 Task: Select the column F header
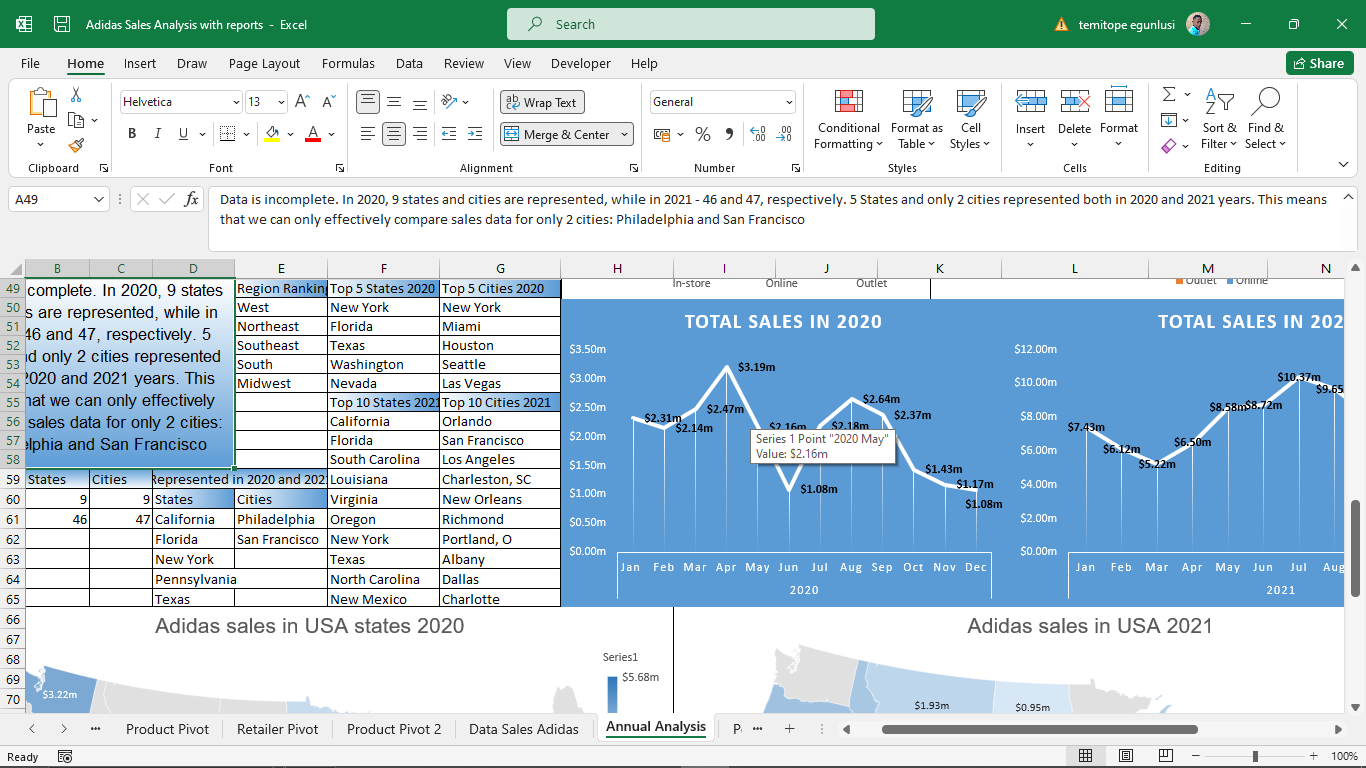383,268
